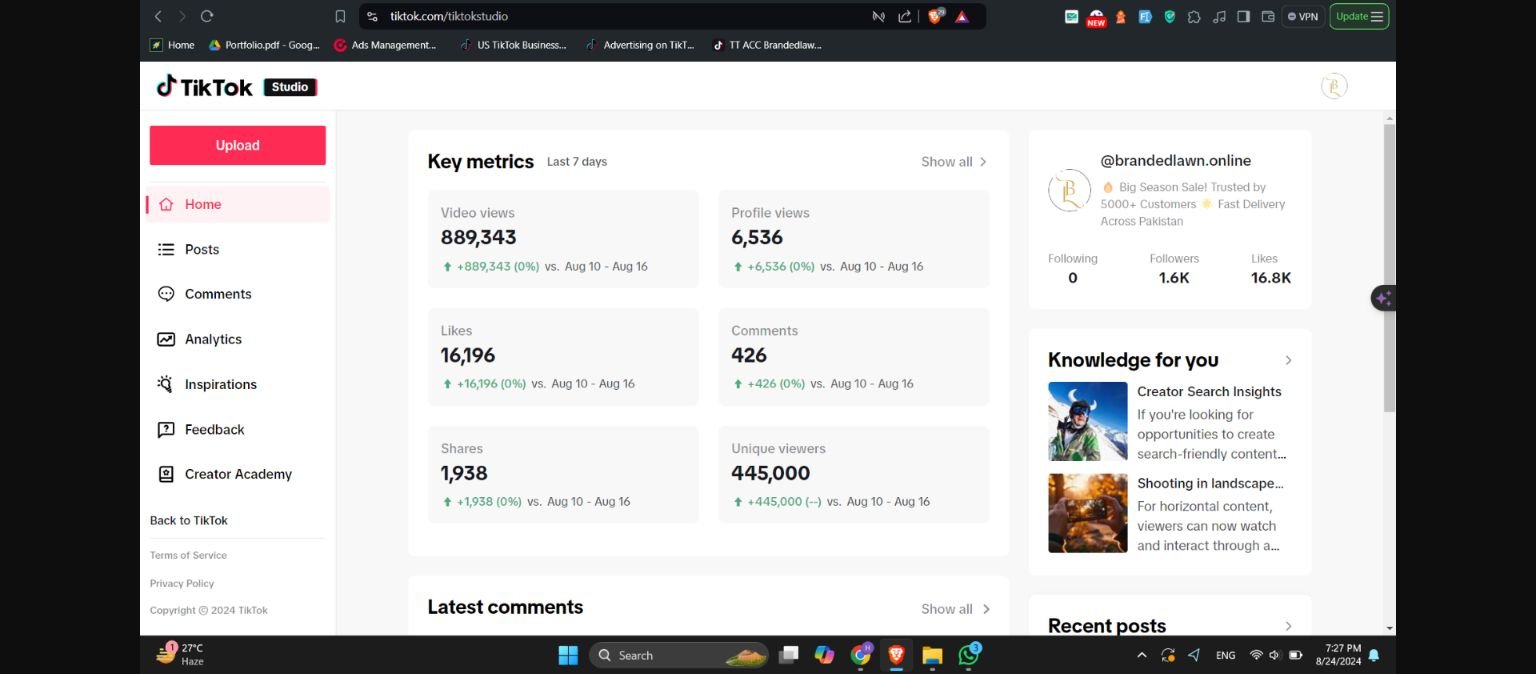Select the Profile views metric card
Viewport: 1536px width, 674px height.
[854, 239]
